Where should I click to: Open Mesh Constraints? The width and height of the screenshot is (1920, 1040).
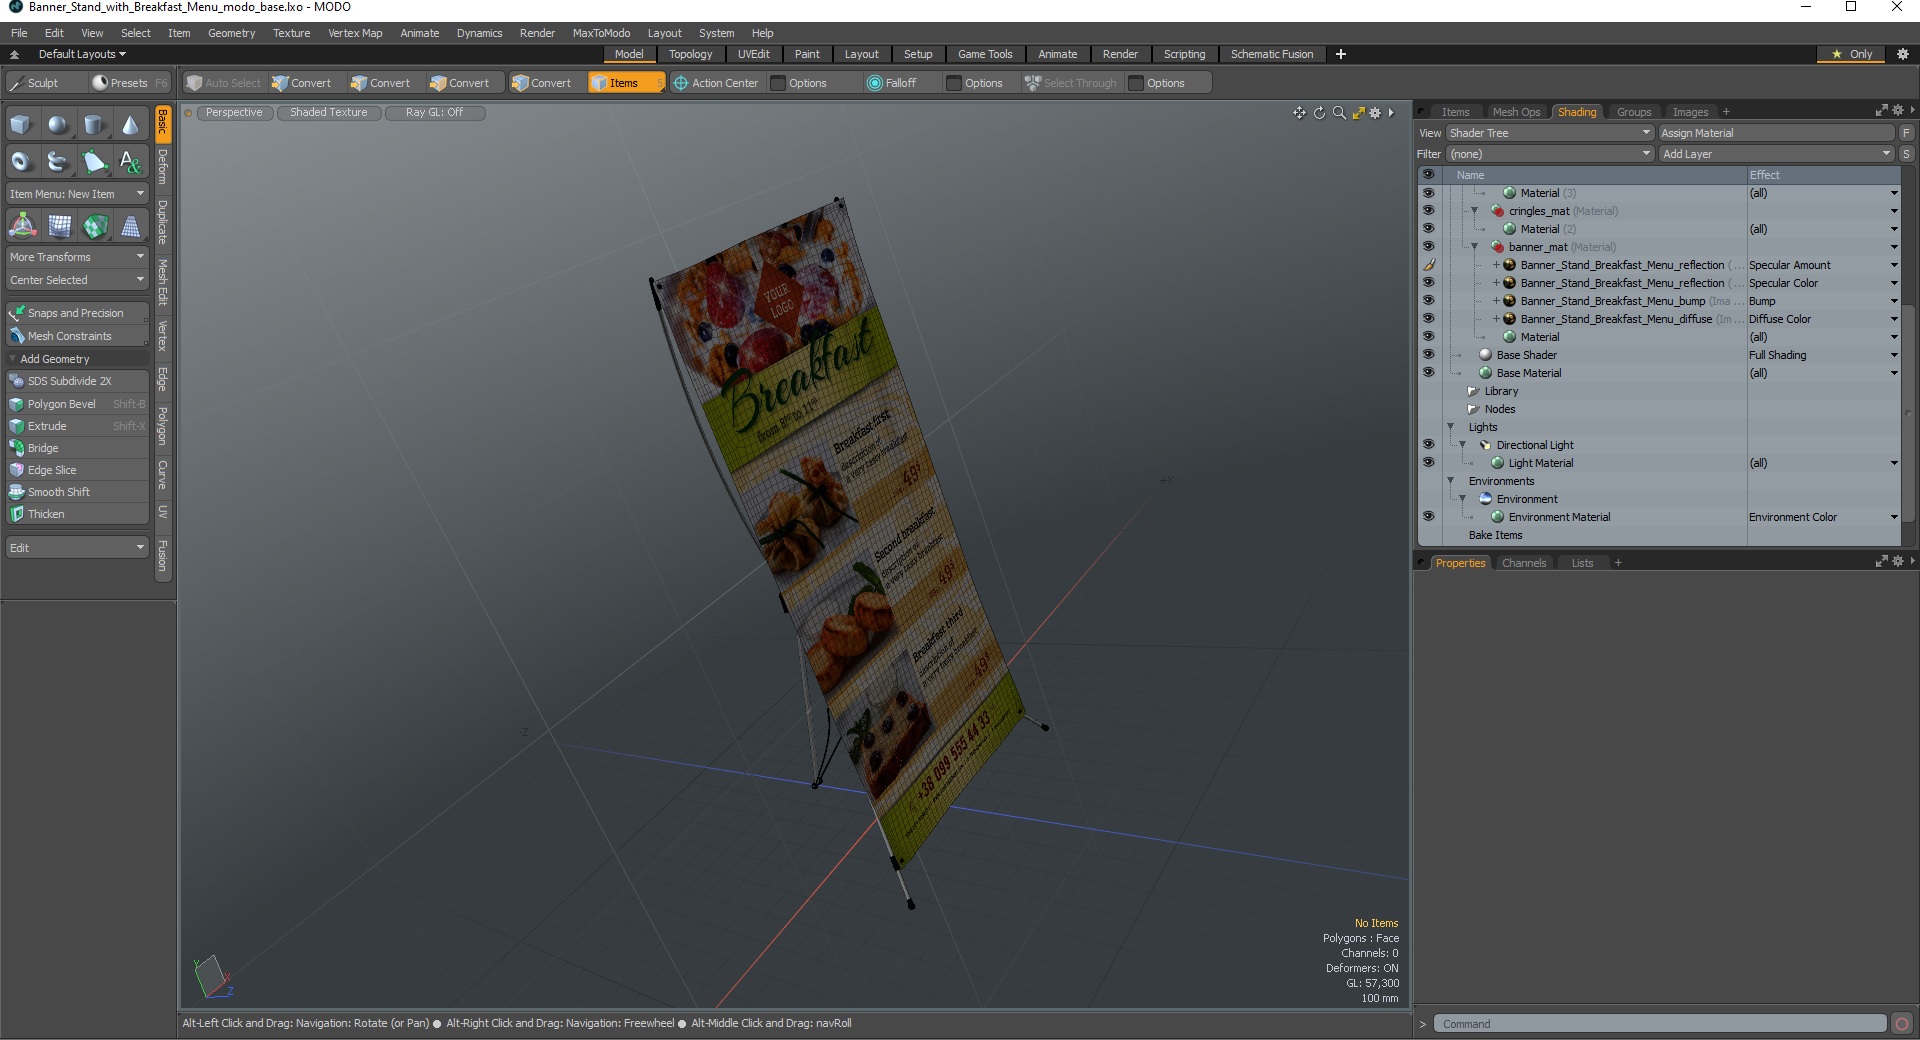tap(77, 336)
